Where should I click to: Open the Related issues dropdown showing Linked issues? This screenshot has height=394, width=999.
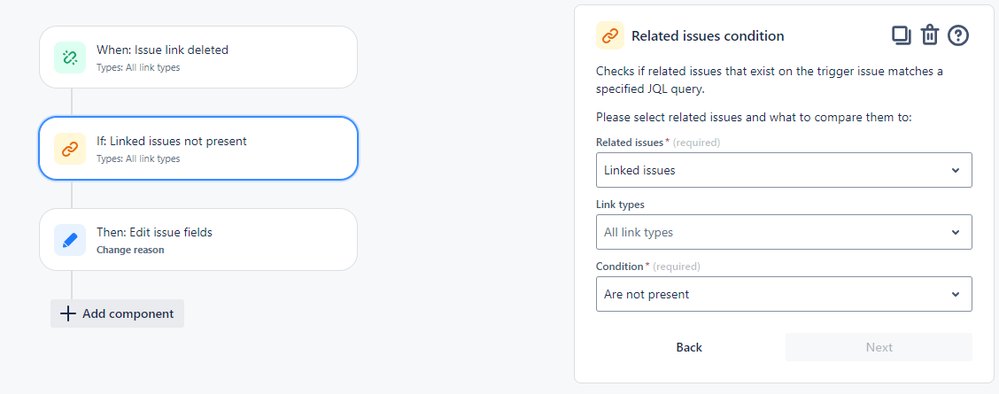(784, 170)
